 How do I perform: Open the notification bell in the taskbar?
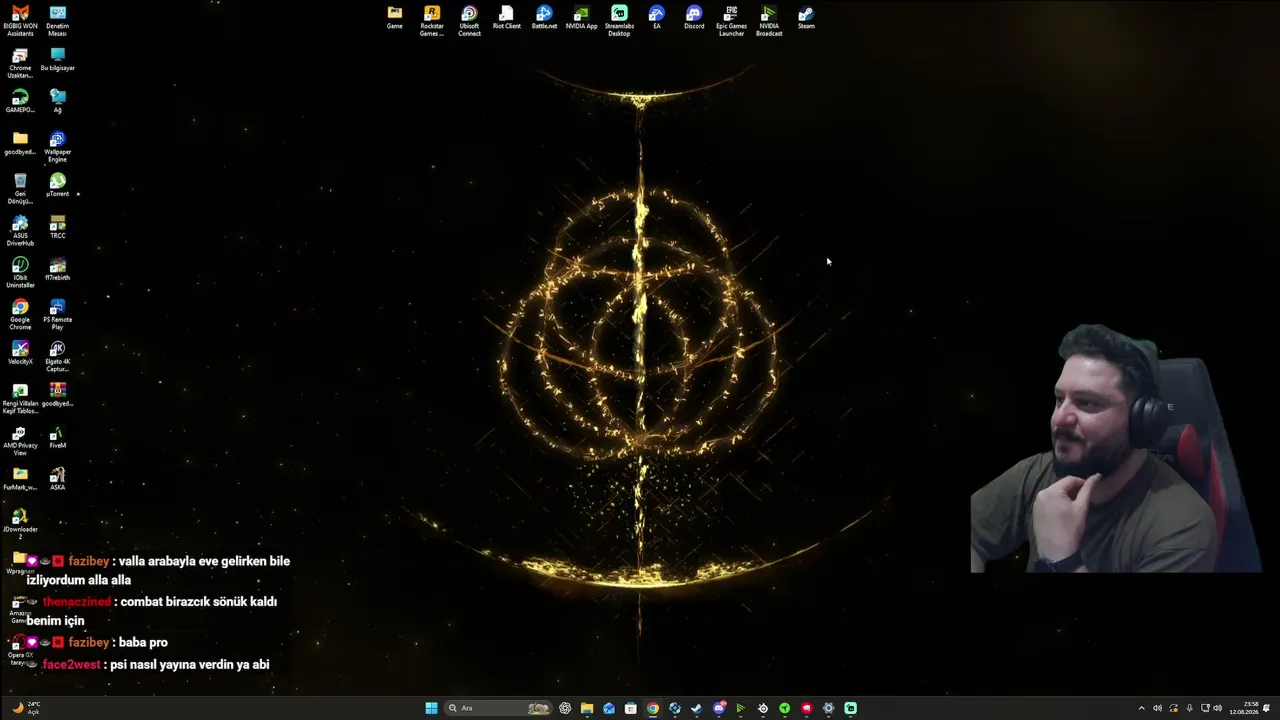[x=1267, y=708]
